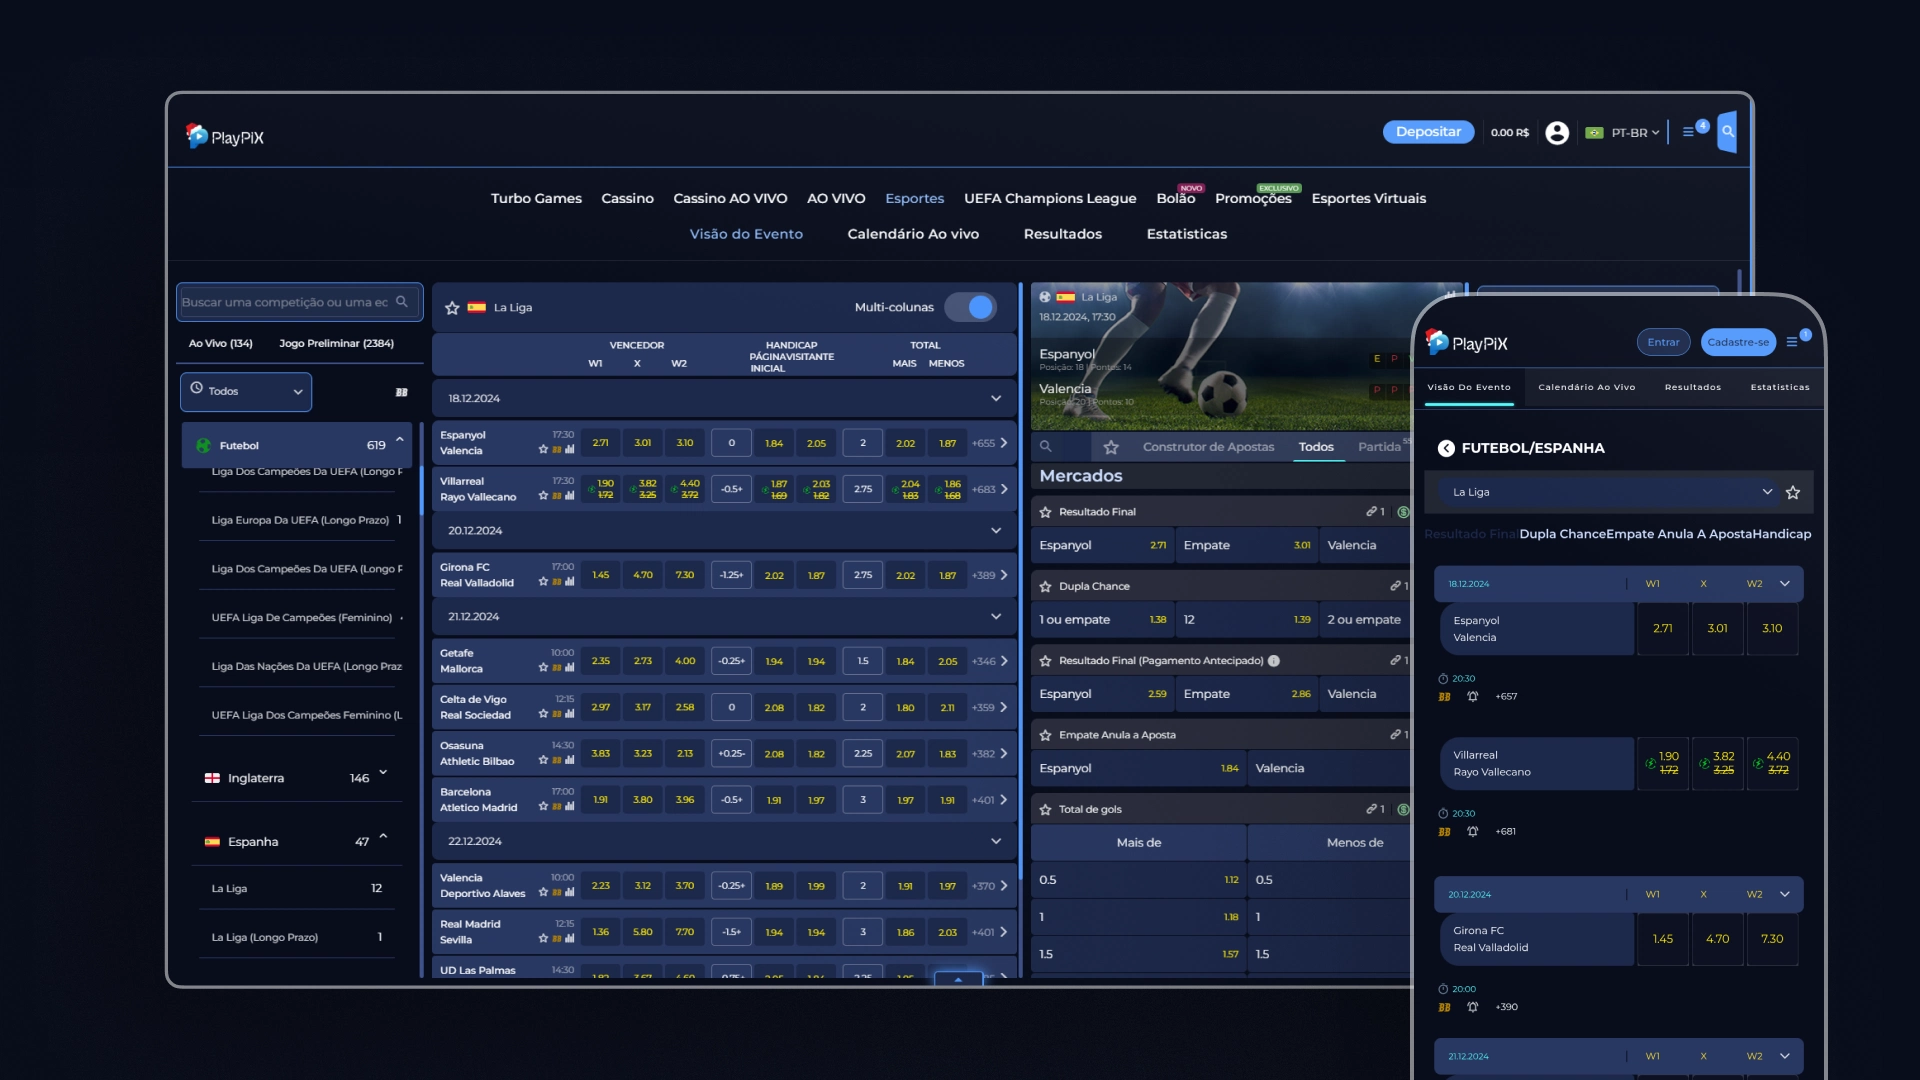The image size is (1920, 1080).
Task: Choose Empate 3.01 in Resultado Final
Action: tap(1246, 546)
